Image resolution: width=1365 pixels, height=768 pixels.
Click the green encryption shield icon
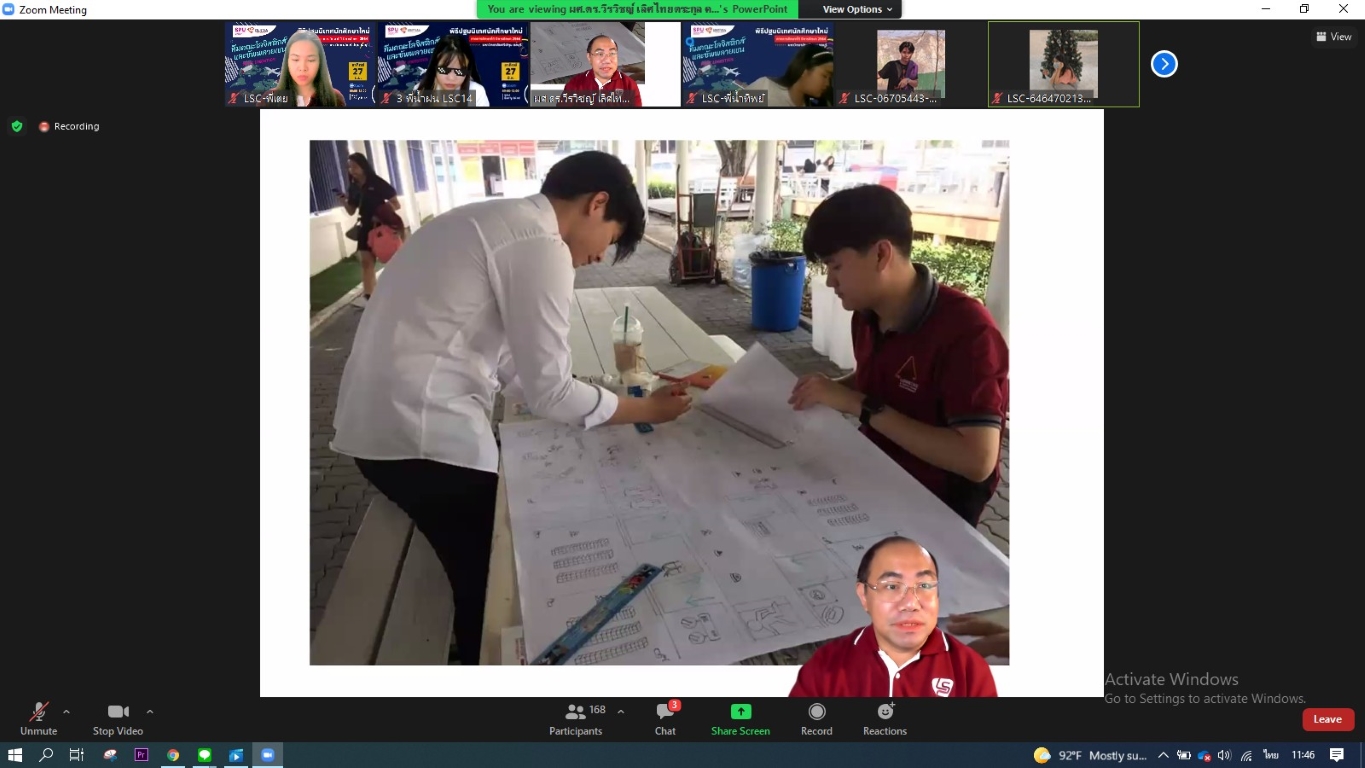(x=17, y=126)
